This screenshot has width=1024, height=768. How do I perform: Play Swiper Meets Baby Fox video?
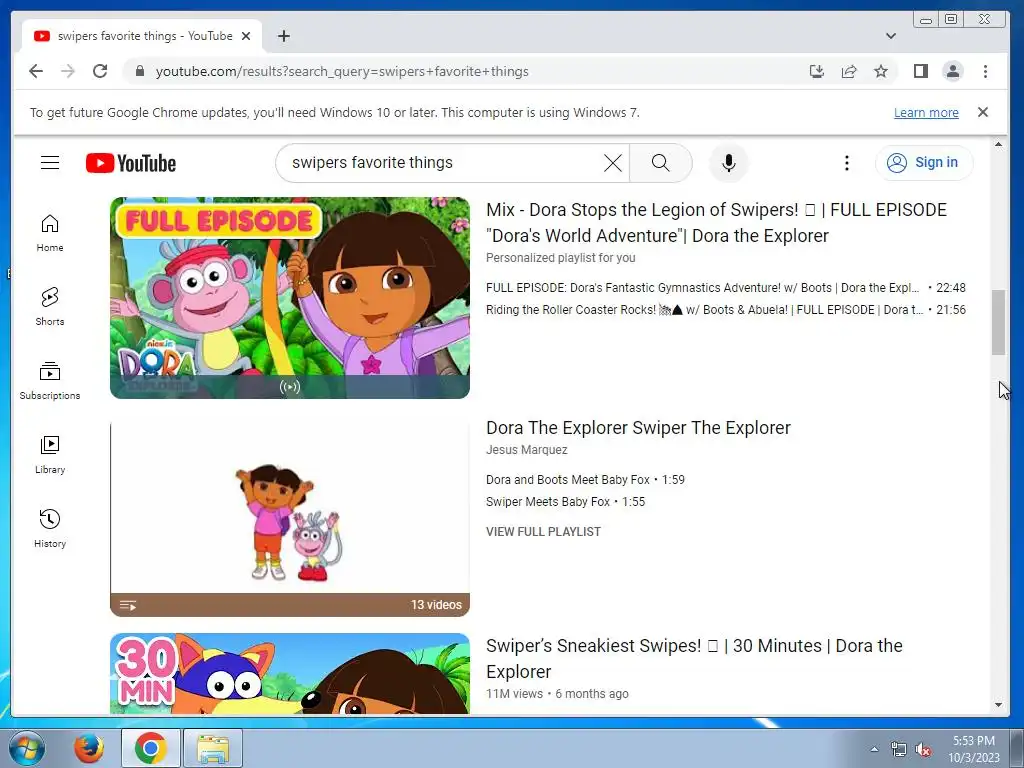(x=566, y=502)
